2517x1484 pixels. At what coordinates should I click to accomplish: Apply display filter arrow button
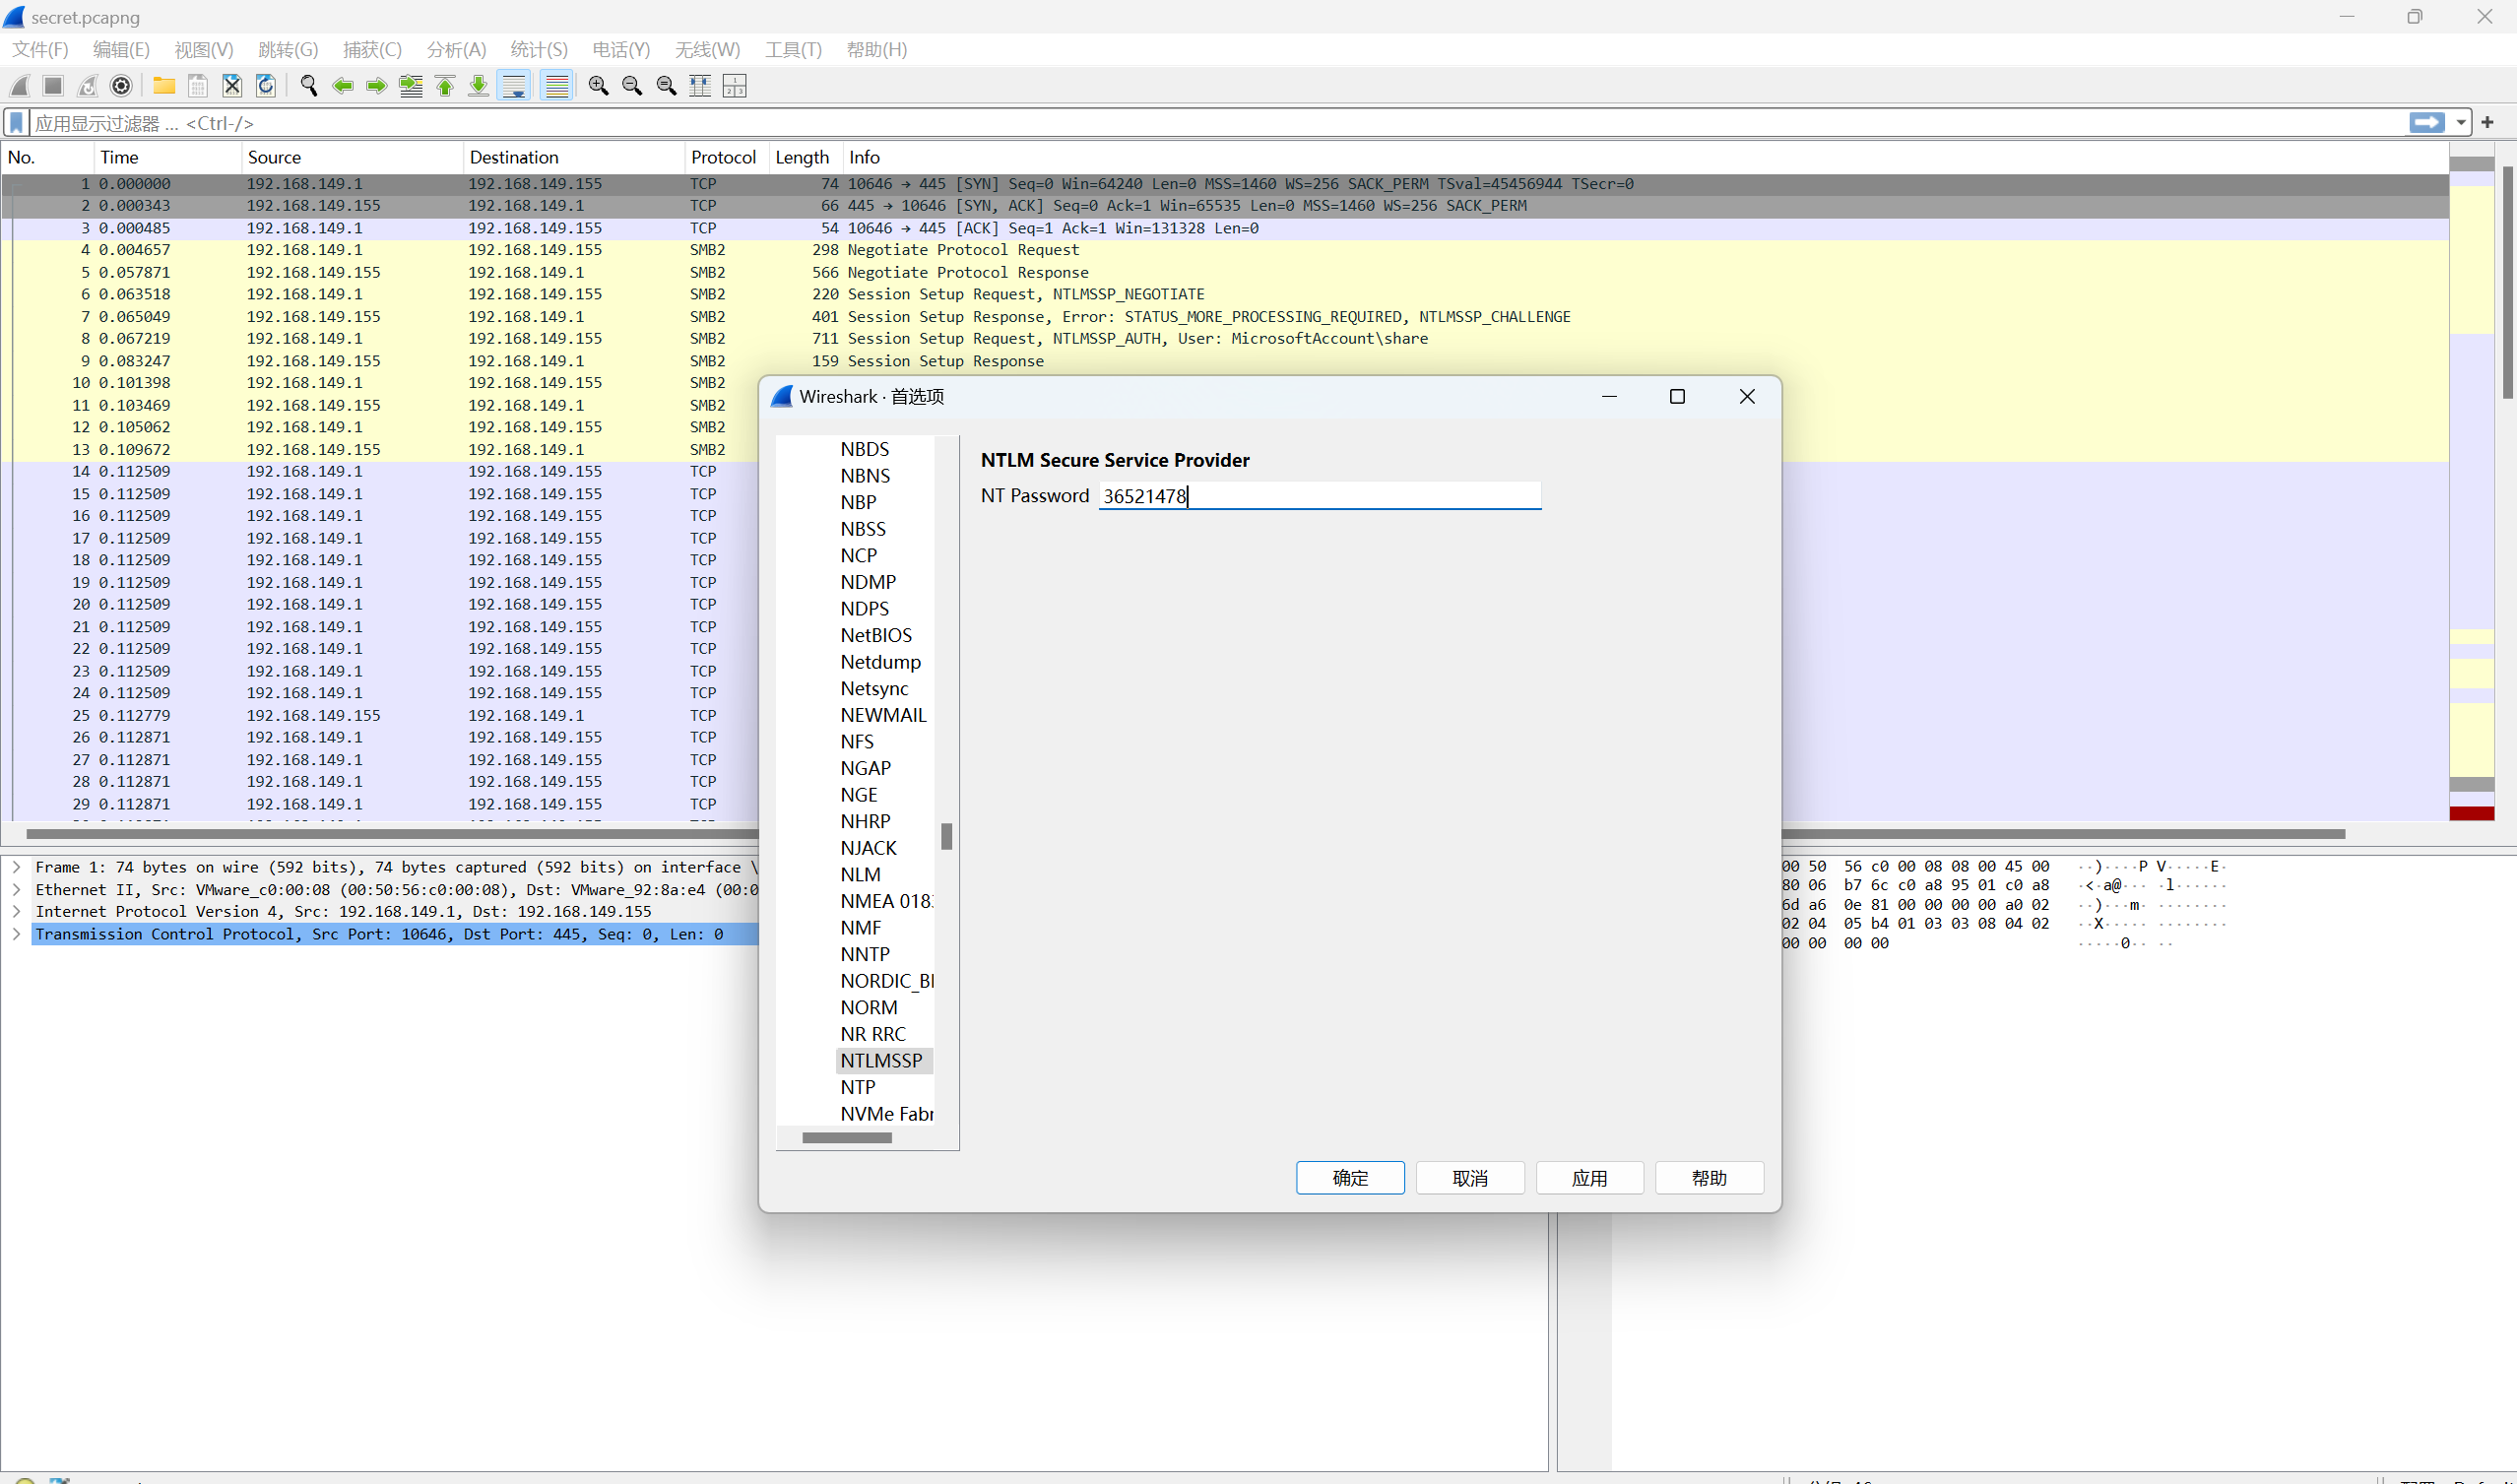click(2427, 122)
